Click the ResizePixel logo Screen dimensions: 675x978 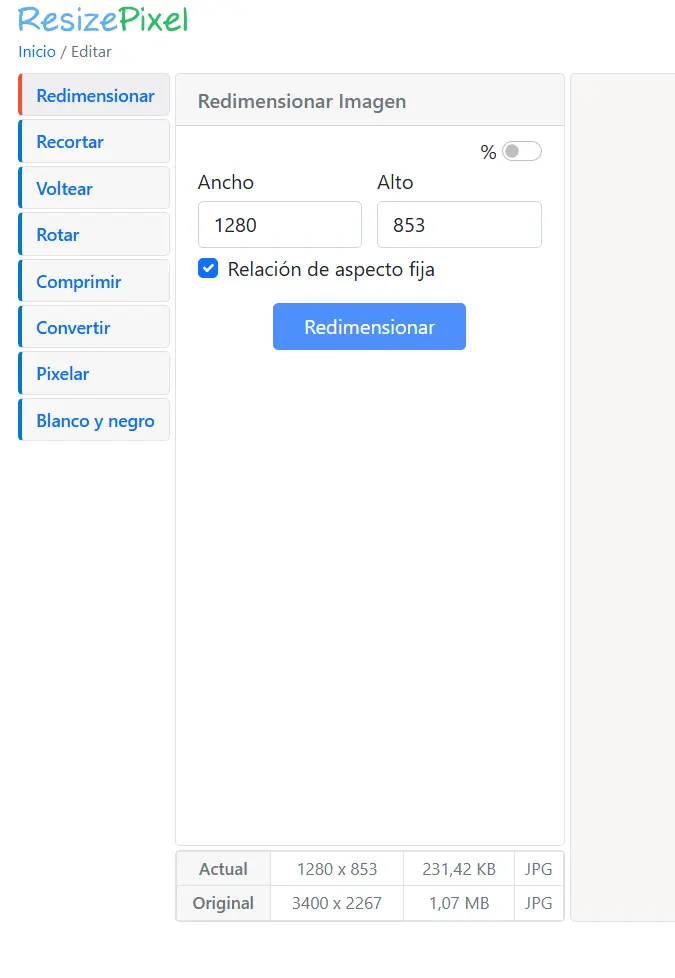[x=103, y=19]
